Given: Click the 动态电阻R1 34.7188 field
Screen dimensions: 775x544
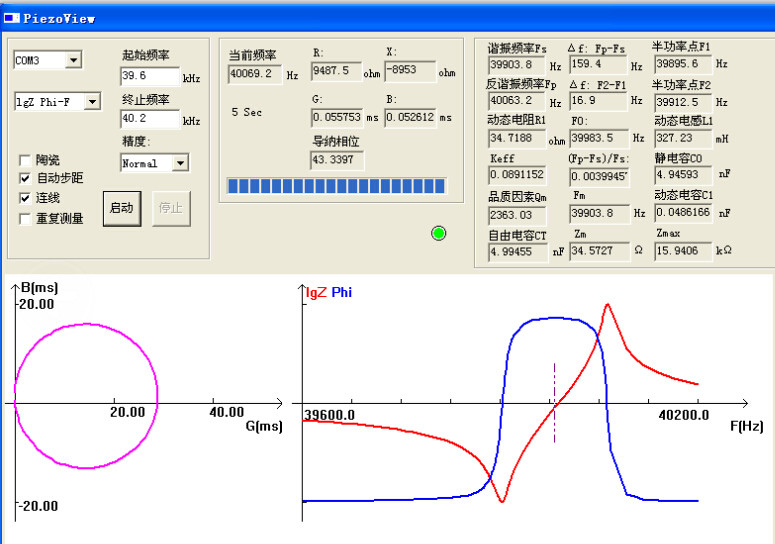Looking at the screenshot, I should 517,138.
